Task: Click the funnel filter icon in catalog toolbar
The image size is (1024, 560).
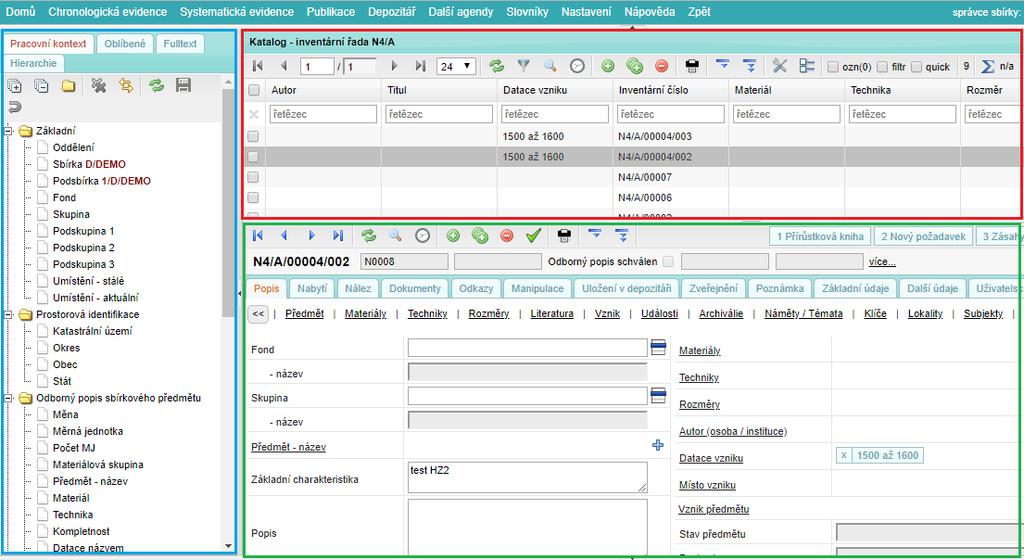Action: [523, 66]
